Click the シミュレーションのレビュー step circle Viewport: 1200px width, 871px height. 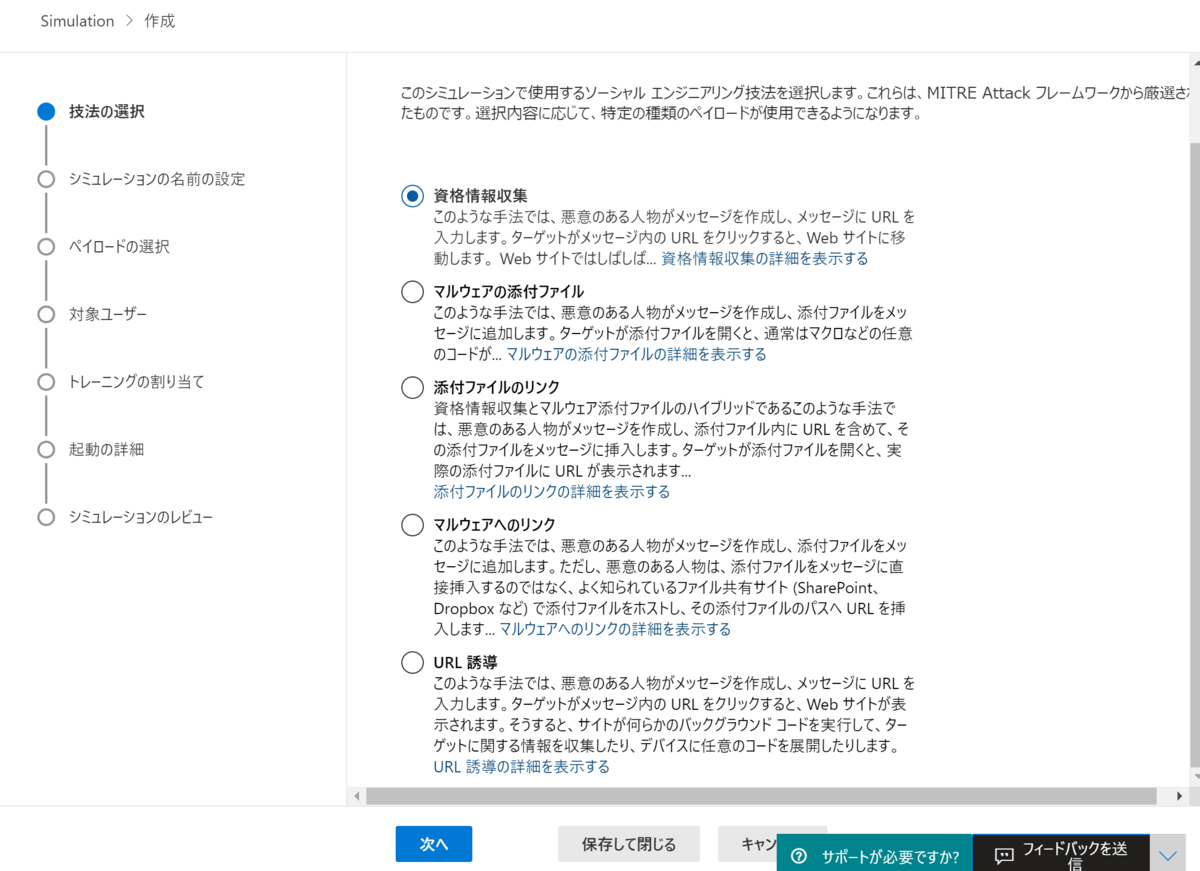(x=46, y=517)
